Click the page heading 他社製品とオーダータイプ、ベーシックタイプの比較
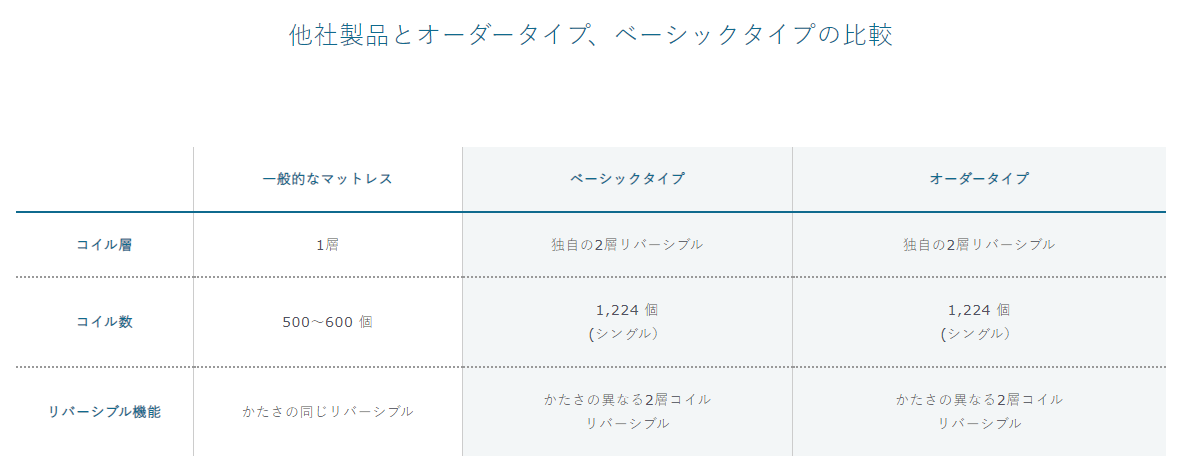Image resolution: width=1183 pixels, height=456 pixels. pos(590,36)
